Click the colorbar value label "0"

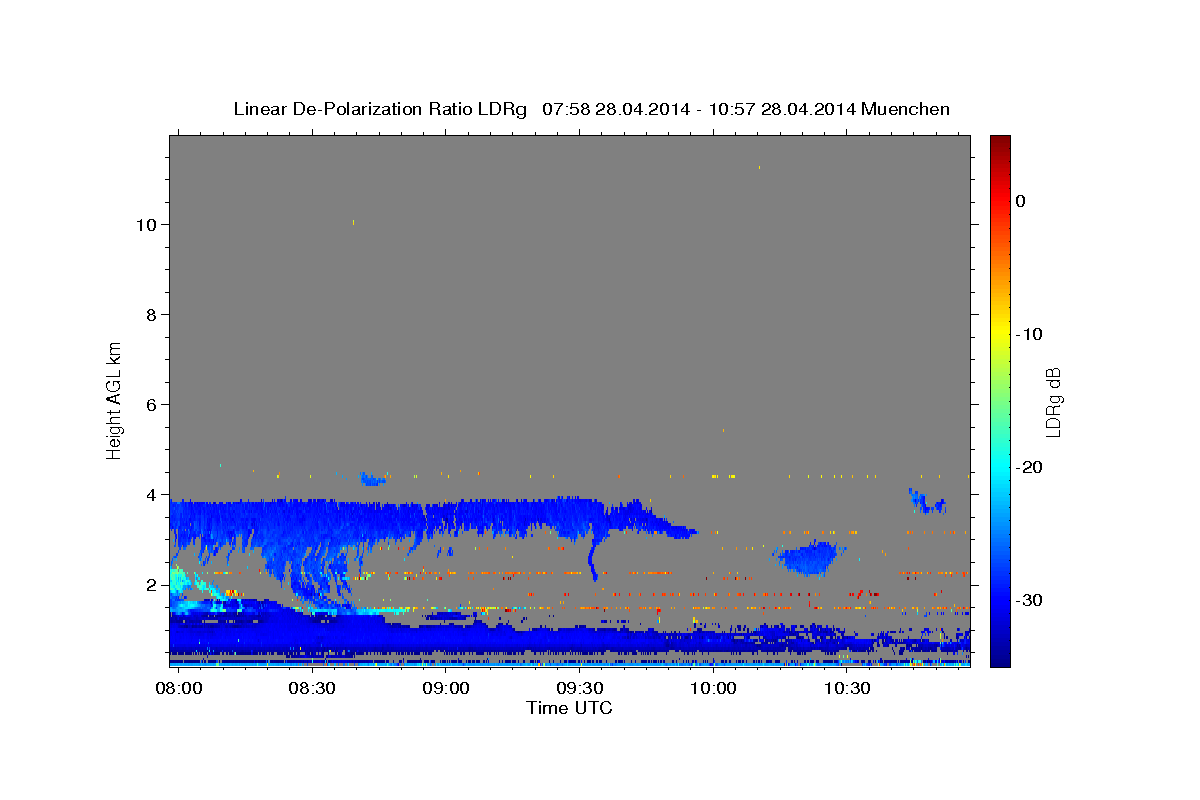click(1020, 201)
